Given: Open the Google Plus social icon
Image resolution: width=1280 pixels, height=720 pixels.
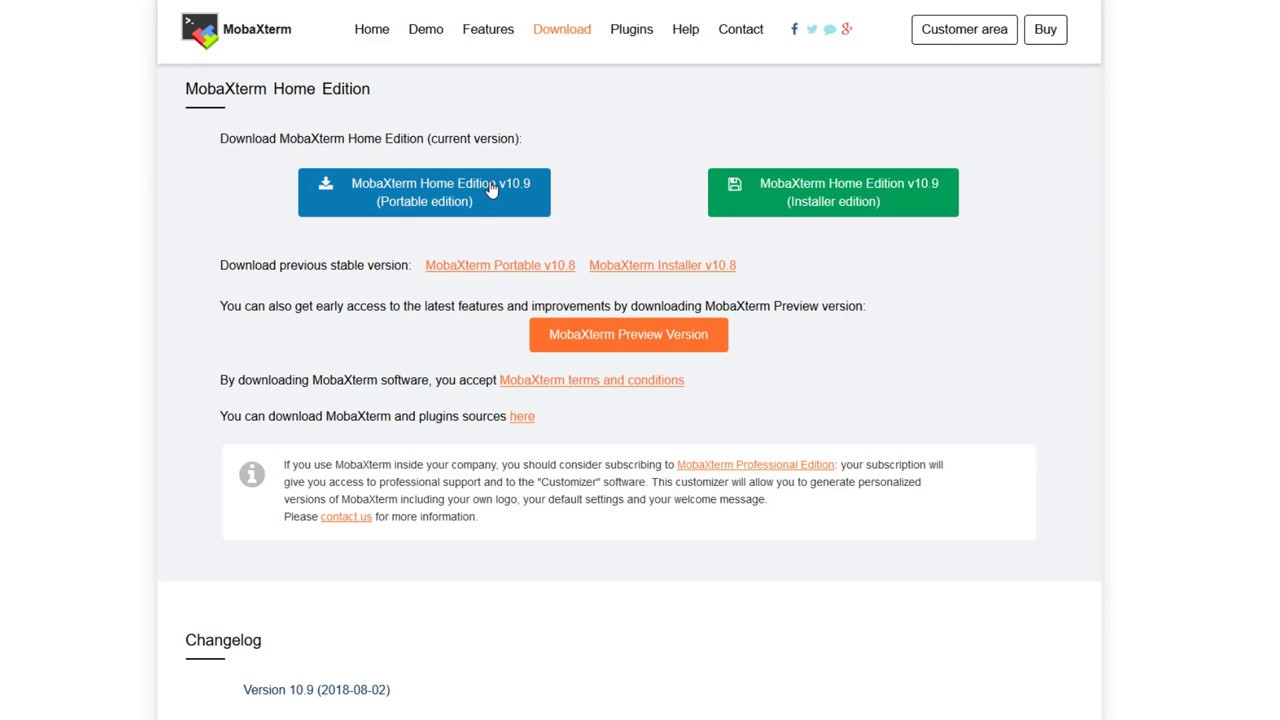Looking at the screenshot, I should [x=847, y=29].
